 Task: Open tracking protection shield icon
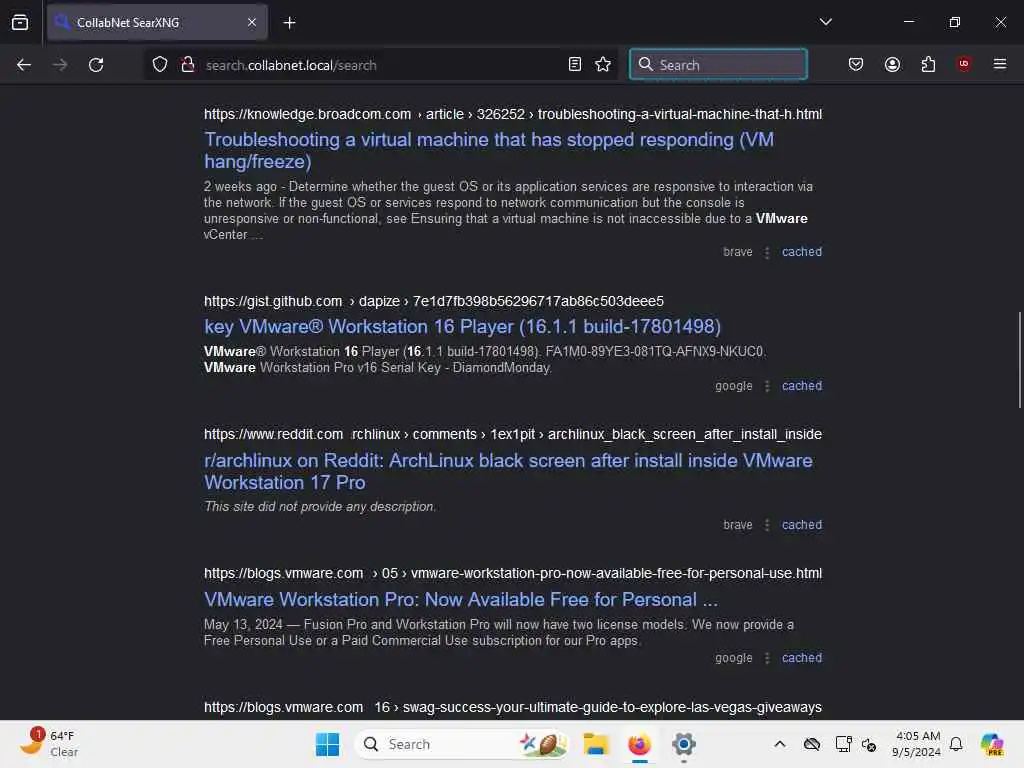coord(160,65)
